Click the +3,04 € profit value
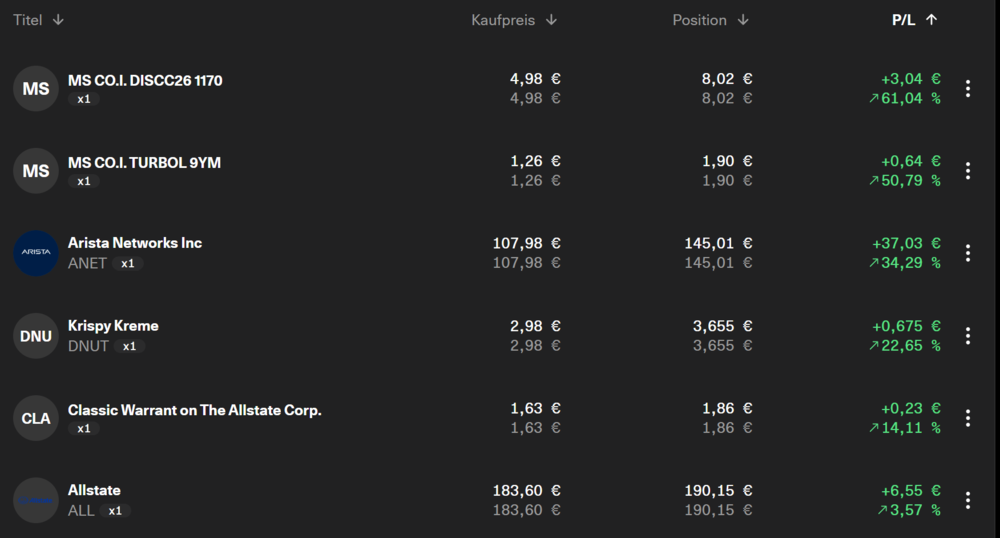 (911, 79)
